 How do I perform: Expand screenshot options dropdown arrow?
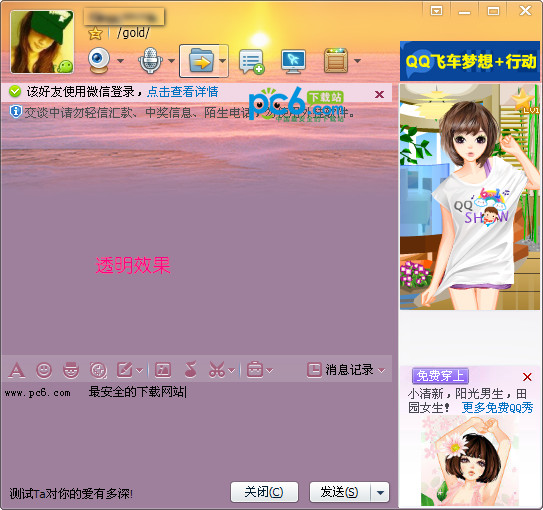tap(231, 371)
